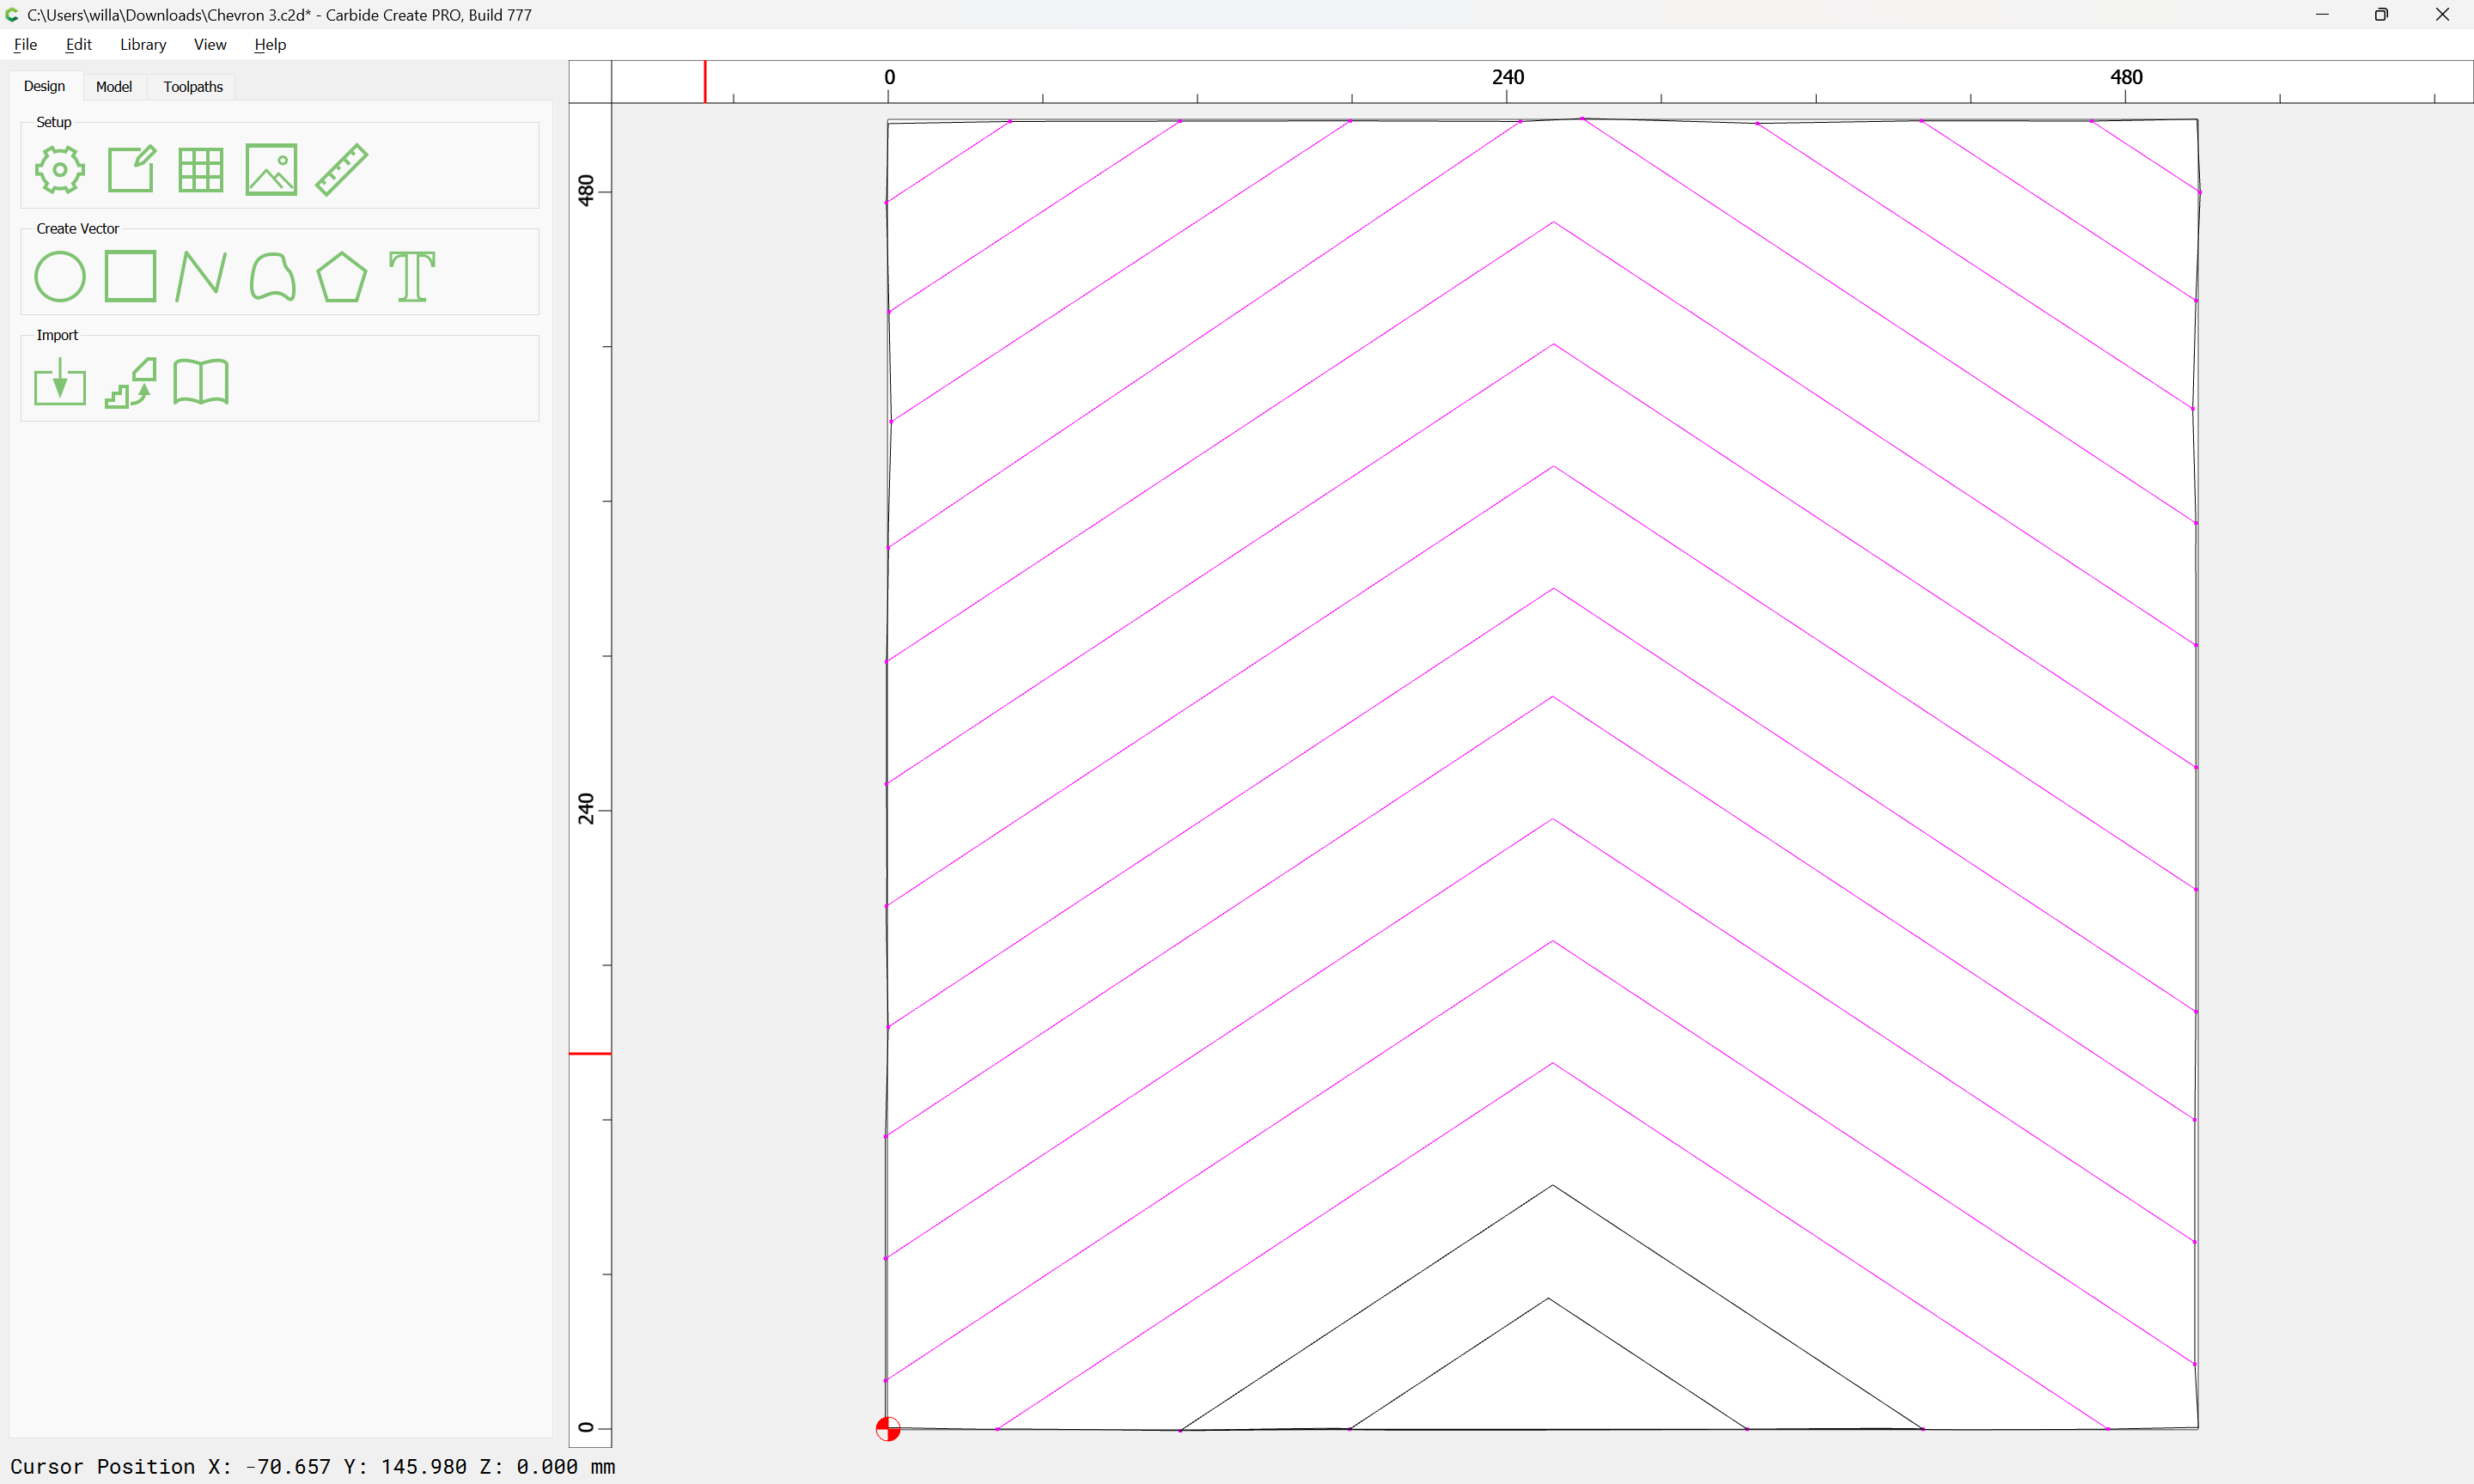The width and height of the screenshot is (2474, 1484).
Task: Open the File menu
Action: click(26, 44)
